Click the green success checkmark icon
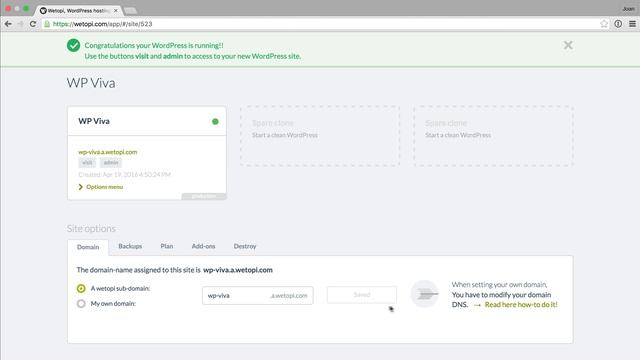Viewport: 640px width, 360px height. (73, 45)
